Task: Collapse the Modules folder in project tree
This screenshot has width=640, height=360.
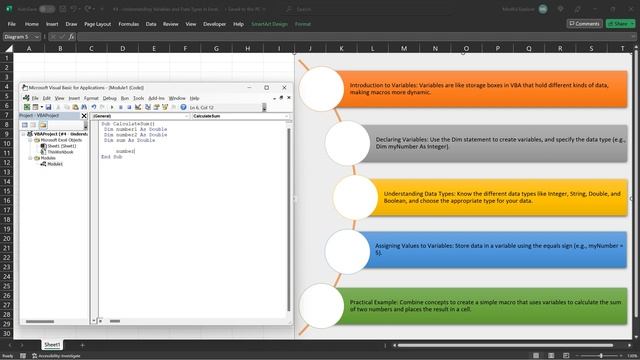Action: click(x=30, y=158)
